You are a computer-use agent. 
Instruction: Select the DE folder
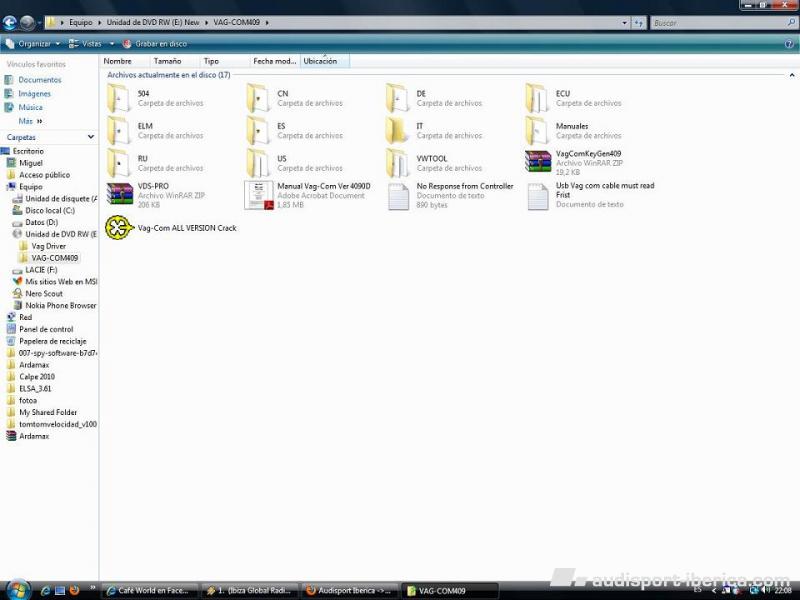435,98
